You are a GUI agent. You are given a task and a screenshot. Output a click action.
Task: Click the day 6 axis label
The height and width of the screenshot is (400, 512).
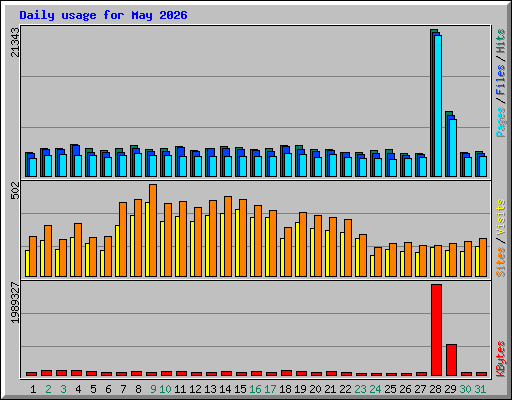click(x=108, y=389)
